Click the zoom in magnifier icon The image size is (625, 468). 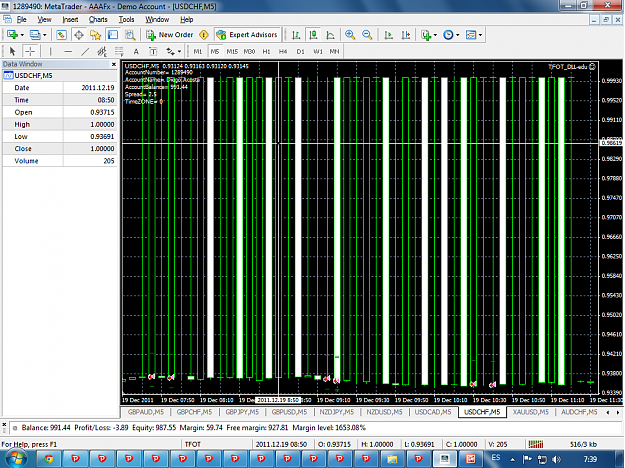click(350, 35)
